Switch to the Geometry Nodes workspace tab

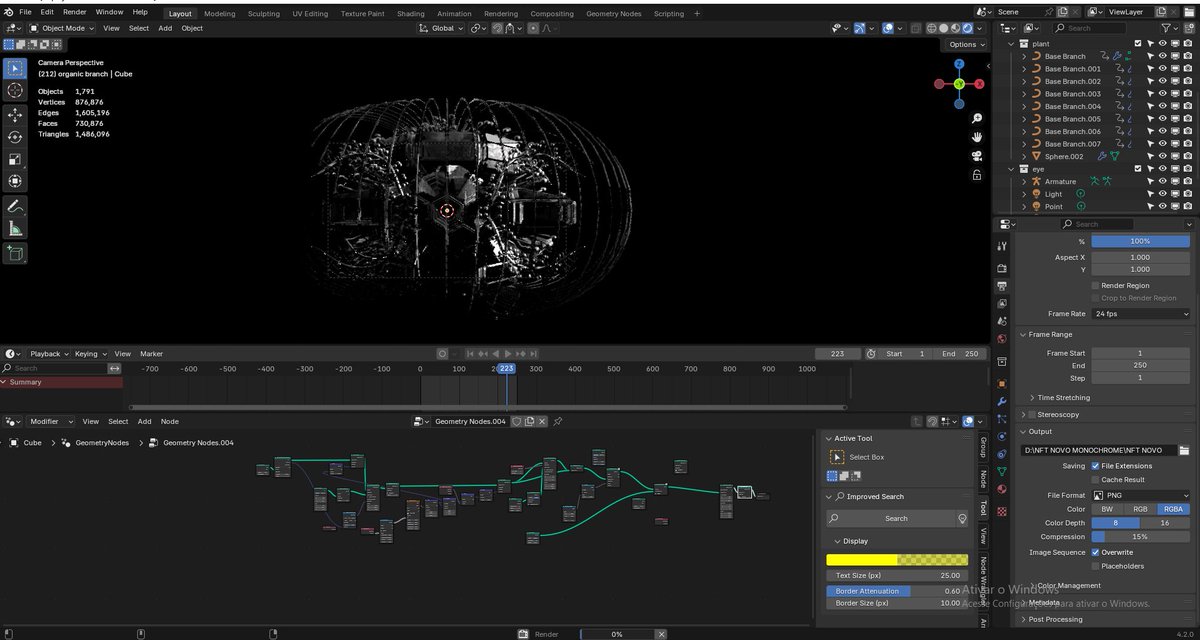[x=613, y=14]
